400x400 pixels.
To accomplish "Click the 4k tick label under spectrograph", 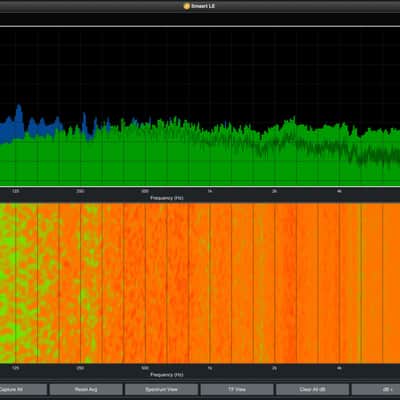I will (x=339, y=368).
